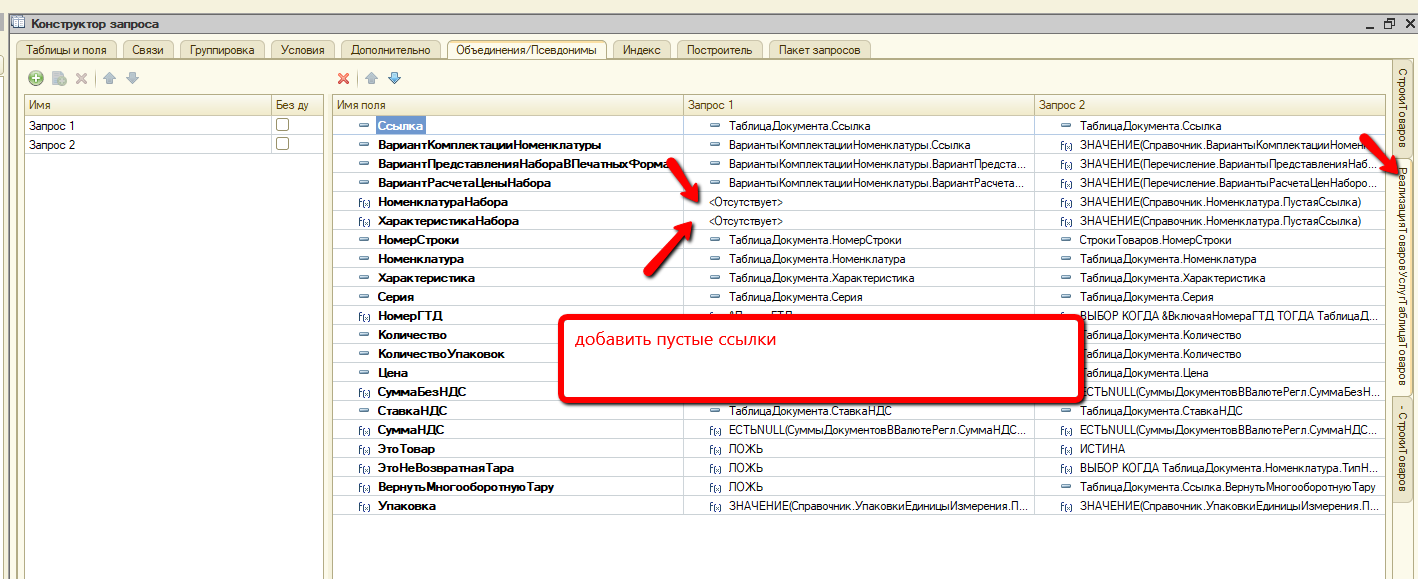Move selected field up with blue arrow
Screen dimensions: 1418x579
[371, 78]
